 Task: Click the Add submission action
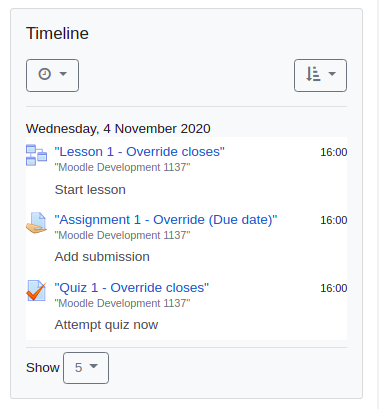[x=102, y=257]
